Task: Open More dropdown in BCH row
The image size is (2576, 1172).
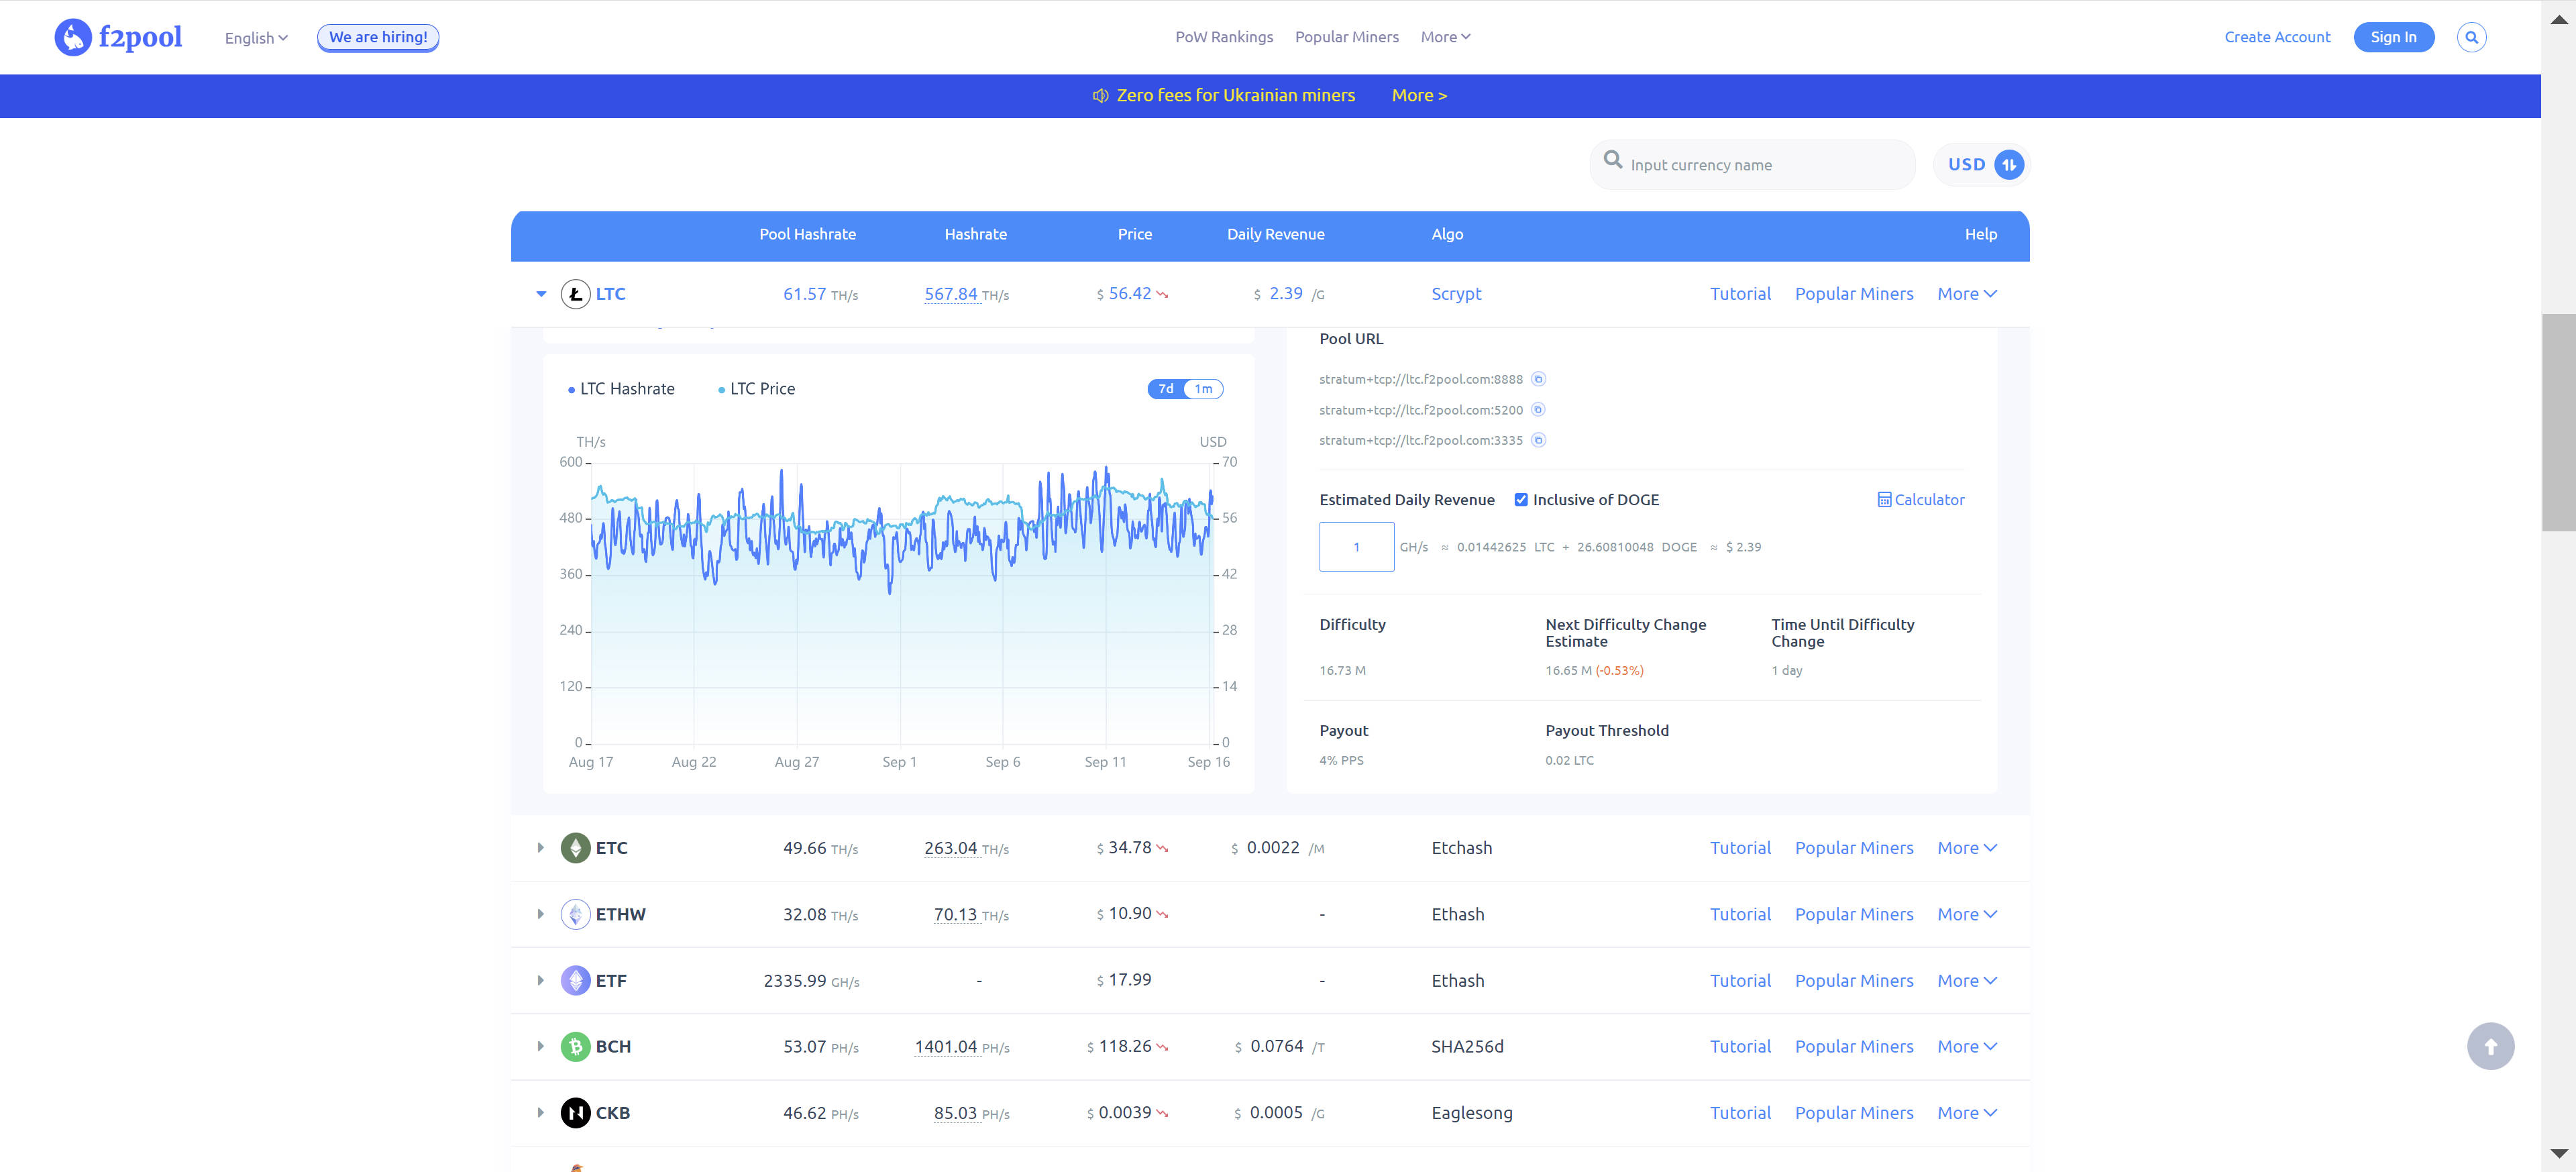Action: pos(1967,1047)
